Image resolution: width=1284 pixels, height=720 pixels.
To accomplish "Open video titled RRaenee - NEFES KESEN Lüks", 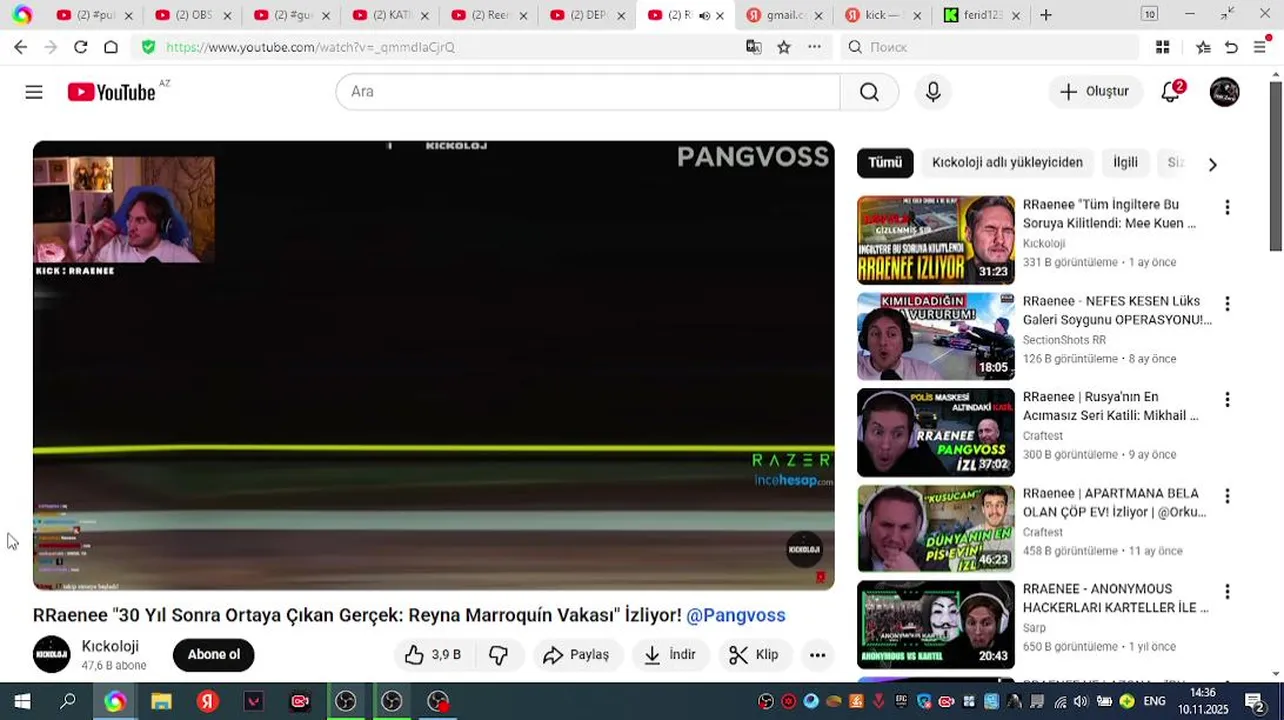I will [1117, 310].
